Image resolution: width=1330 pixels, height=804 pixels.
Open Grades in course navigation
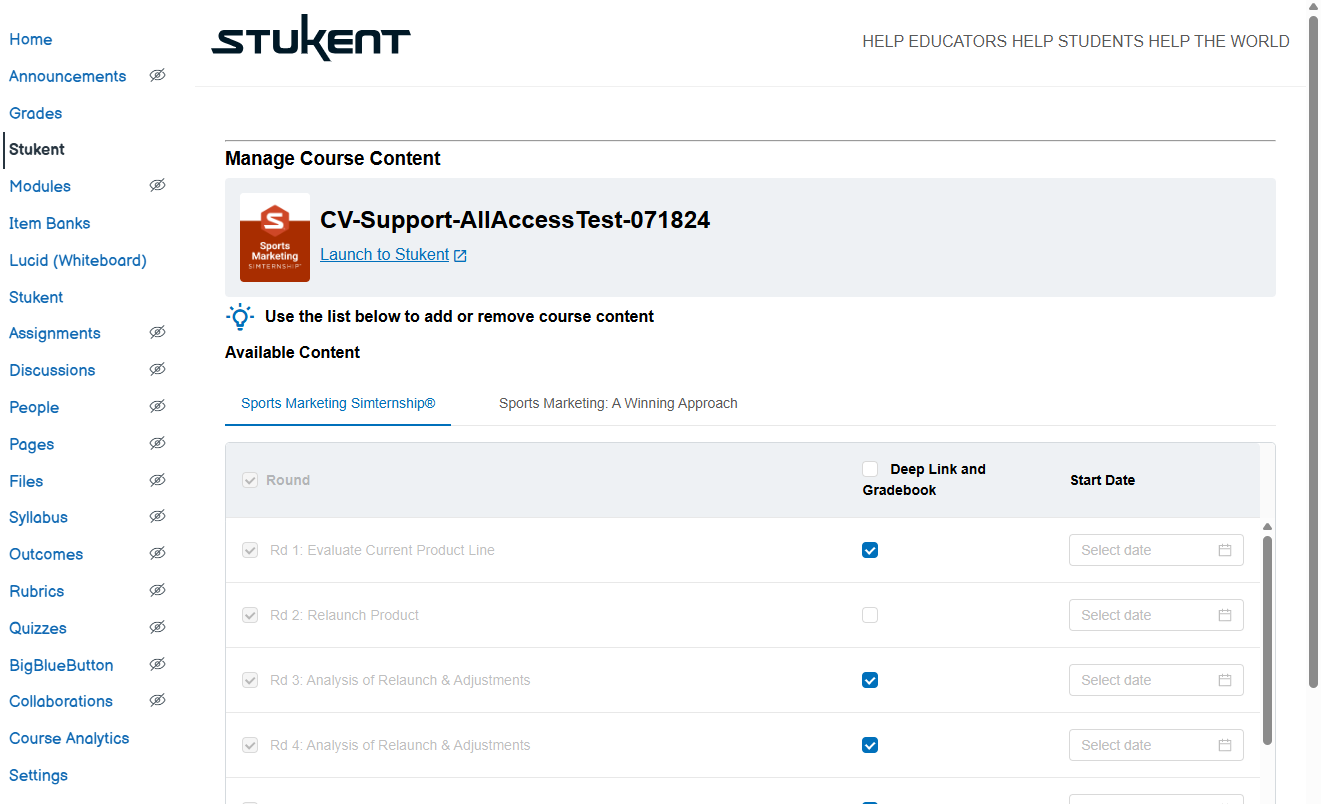click(x=36, y=113)
